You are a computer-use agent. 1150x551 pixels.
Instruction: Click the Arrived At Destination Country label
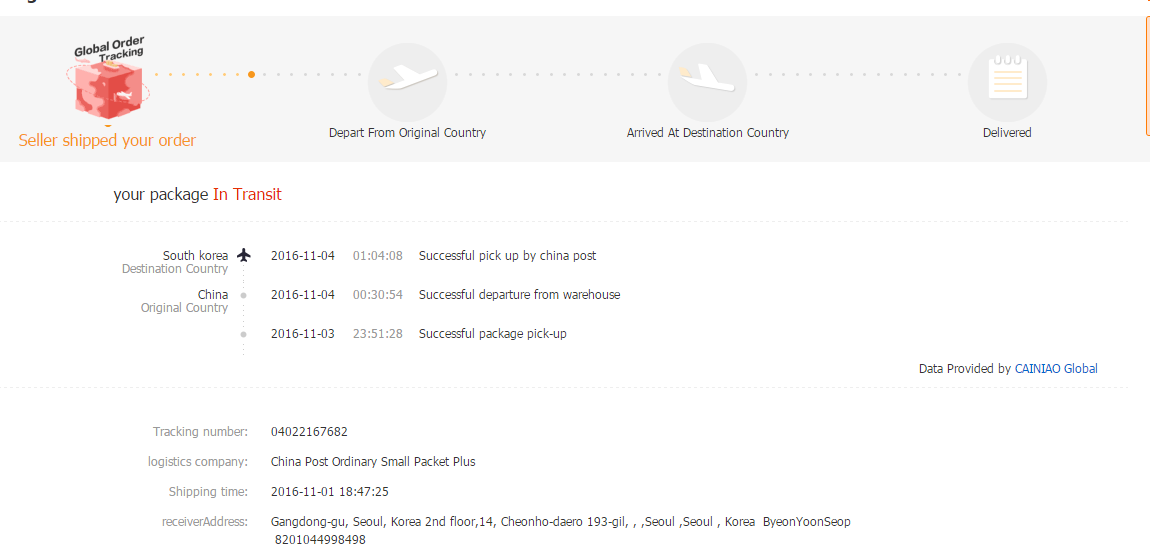pos(707,133)
